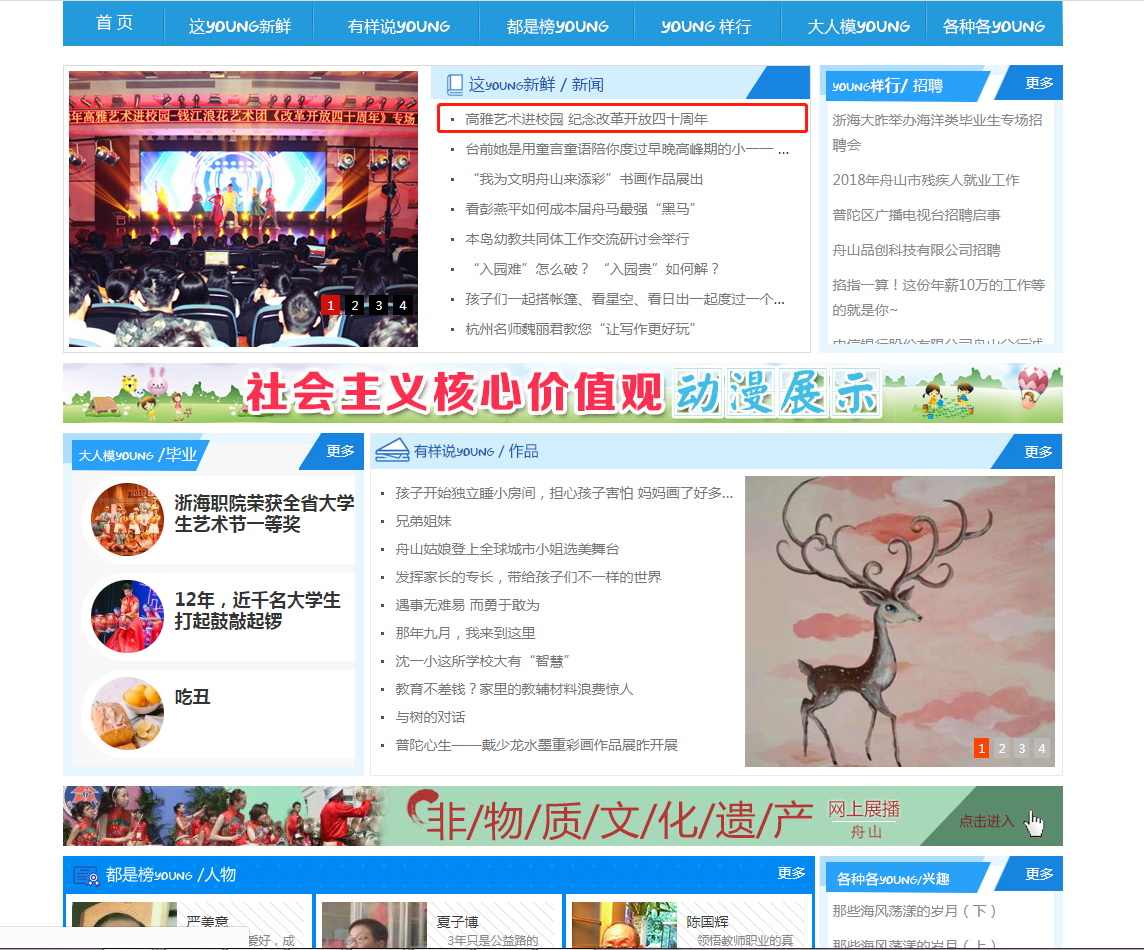Click the book icon beside 新闻 heading

pyautogui.click(x=455, y=85)
